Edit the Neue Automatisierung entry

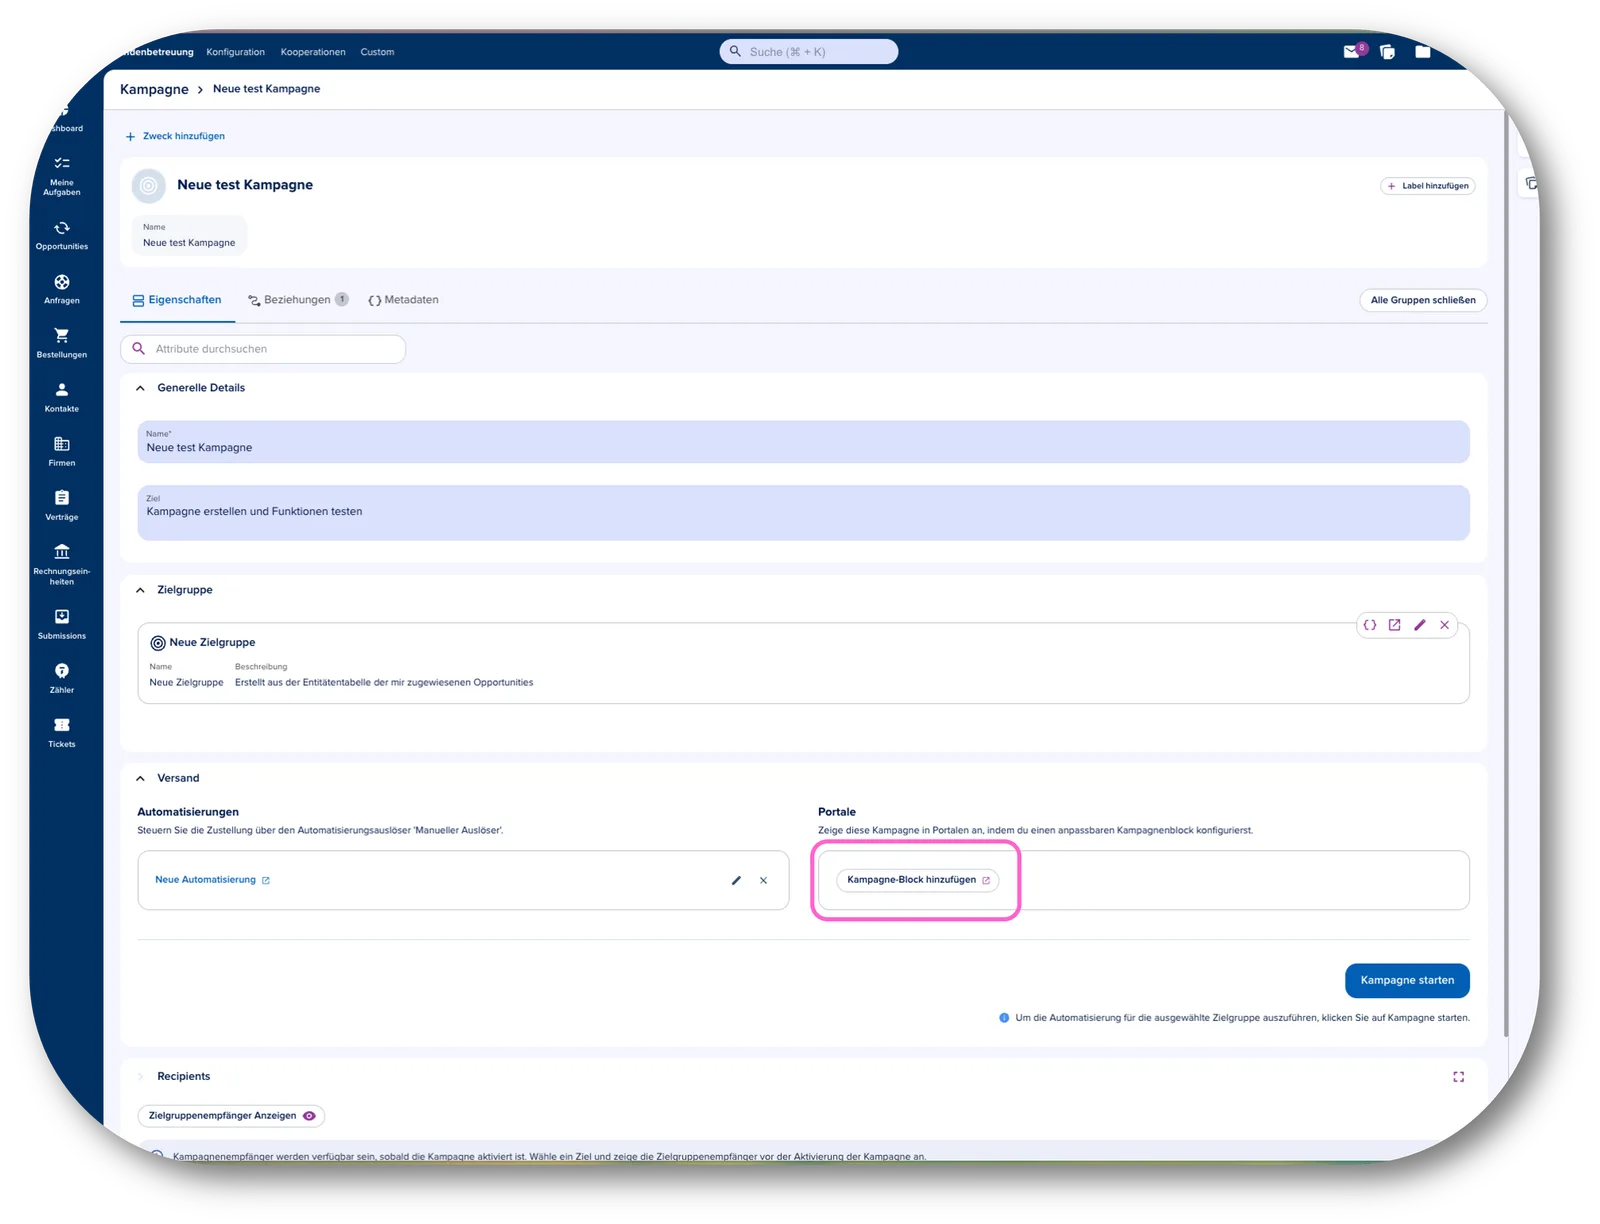point(737,880)
